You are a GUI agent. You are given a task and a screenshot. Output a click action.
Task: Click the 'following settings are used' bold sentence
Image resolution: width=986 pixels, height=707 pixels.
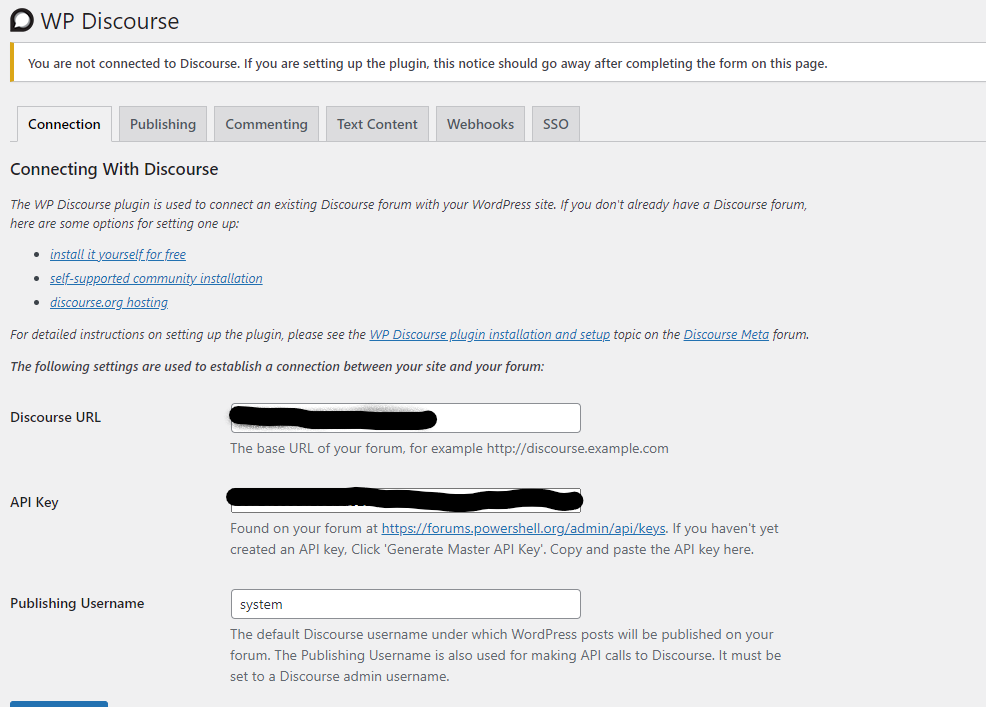[277, 366]
